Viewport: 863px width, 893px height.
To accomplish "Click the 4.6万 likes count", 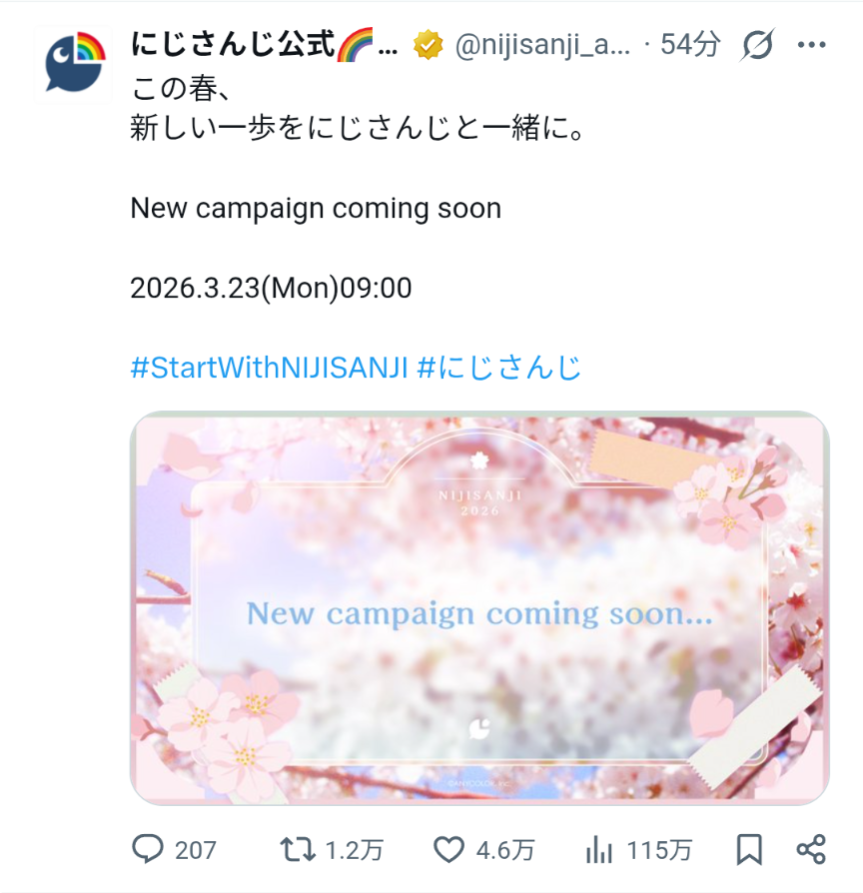I will (505, 850).
